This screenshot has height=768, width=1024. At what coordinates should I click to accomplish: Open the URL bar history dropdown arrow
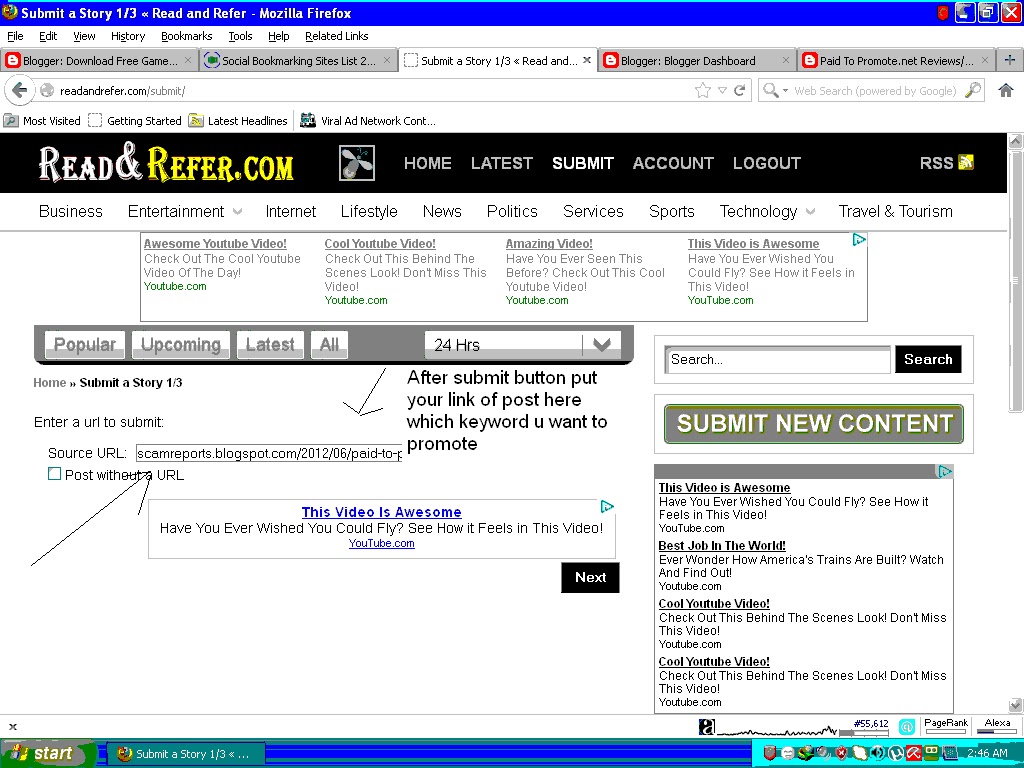(722, 90)
